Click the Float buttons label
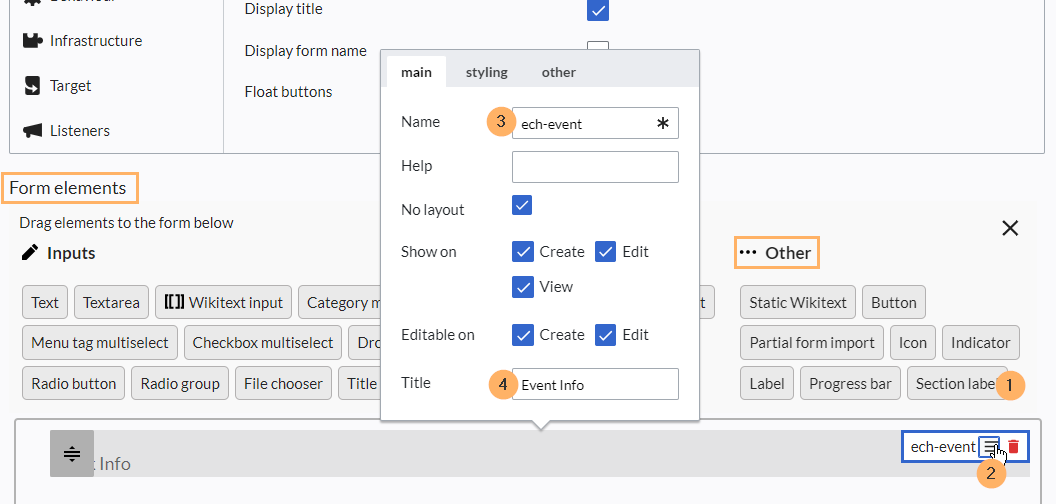Viewport: 1056px width, 504px height. pos(288,92)
